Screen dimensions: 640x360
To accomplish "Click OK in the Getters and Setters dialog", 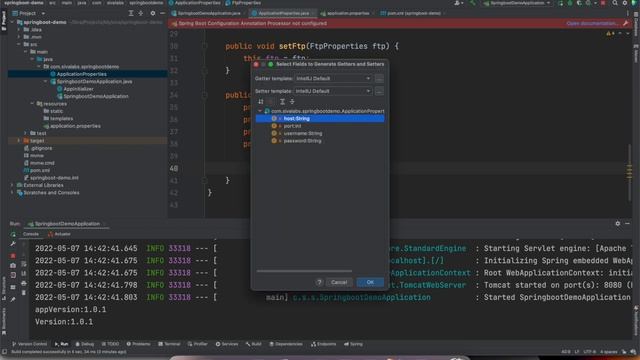I will pos(370,282).
